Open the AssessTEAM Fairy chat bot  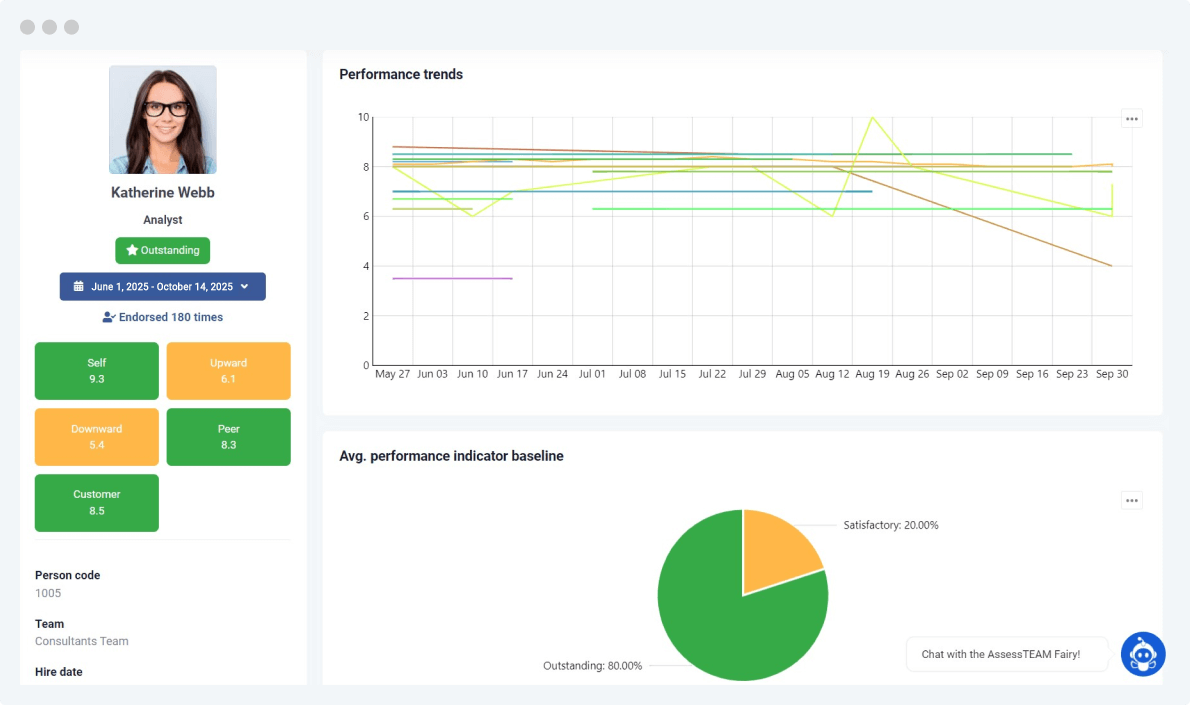(x=1143, y=653)
